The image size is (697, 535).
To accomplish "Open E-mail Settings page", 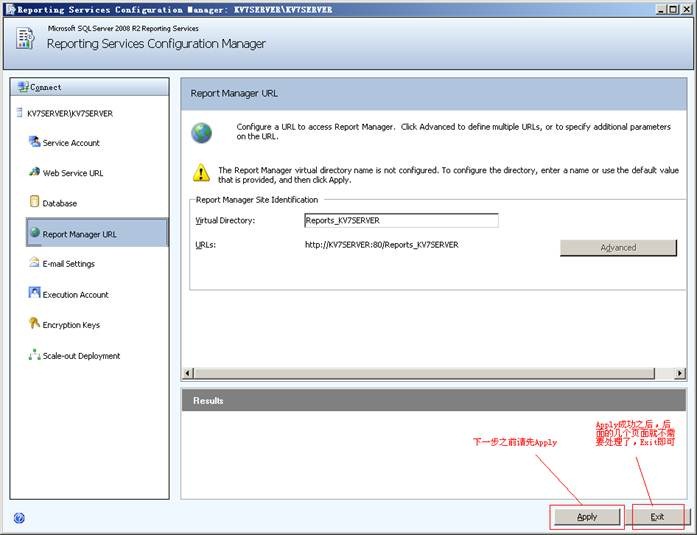I will pyautogui.click(x=68, y=264).
